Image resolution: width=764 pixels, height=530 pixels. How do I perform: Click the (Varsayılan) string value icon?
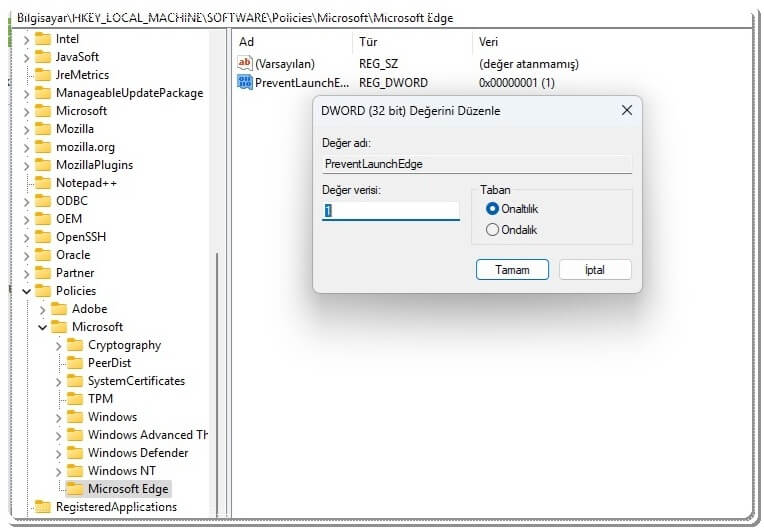pos(245,63)
